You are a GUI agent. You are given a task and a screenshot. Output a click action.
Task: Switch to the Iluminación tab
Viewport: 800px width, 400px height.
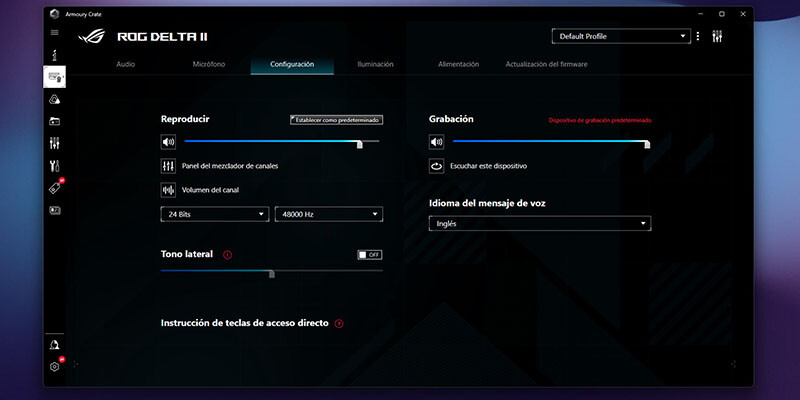[x=376, y=64]
